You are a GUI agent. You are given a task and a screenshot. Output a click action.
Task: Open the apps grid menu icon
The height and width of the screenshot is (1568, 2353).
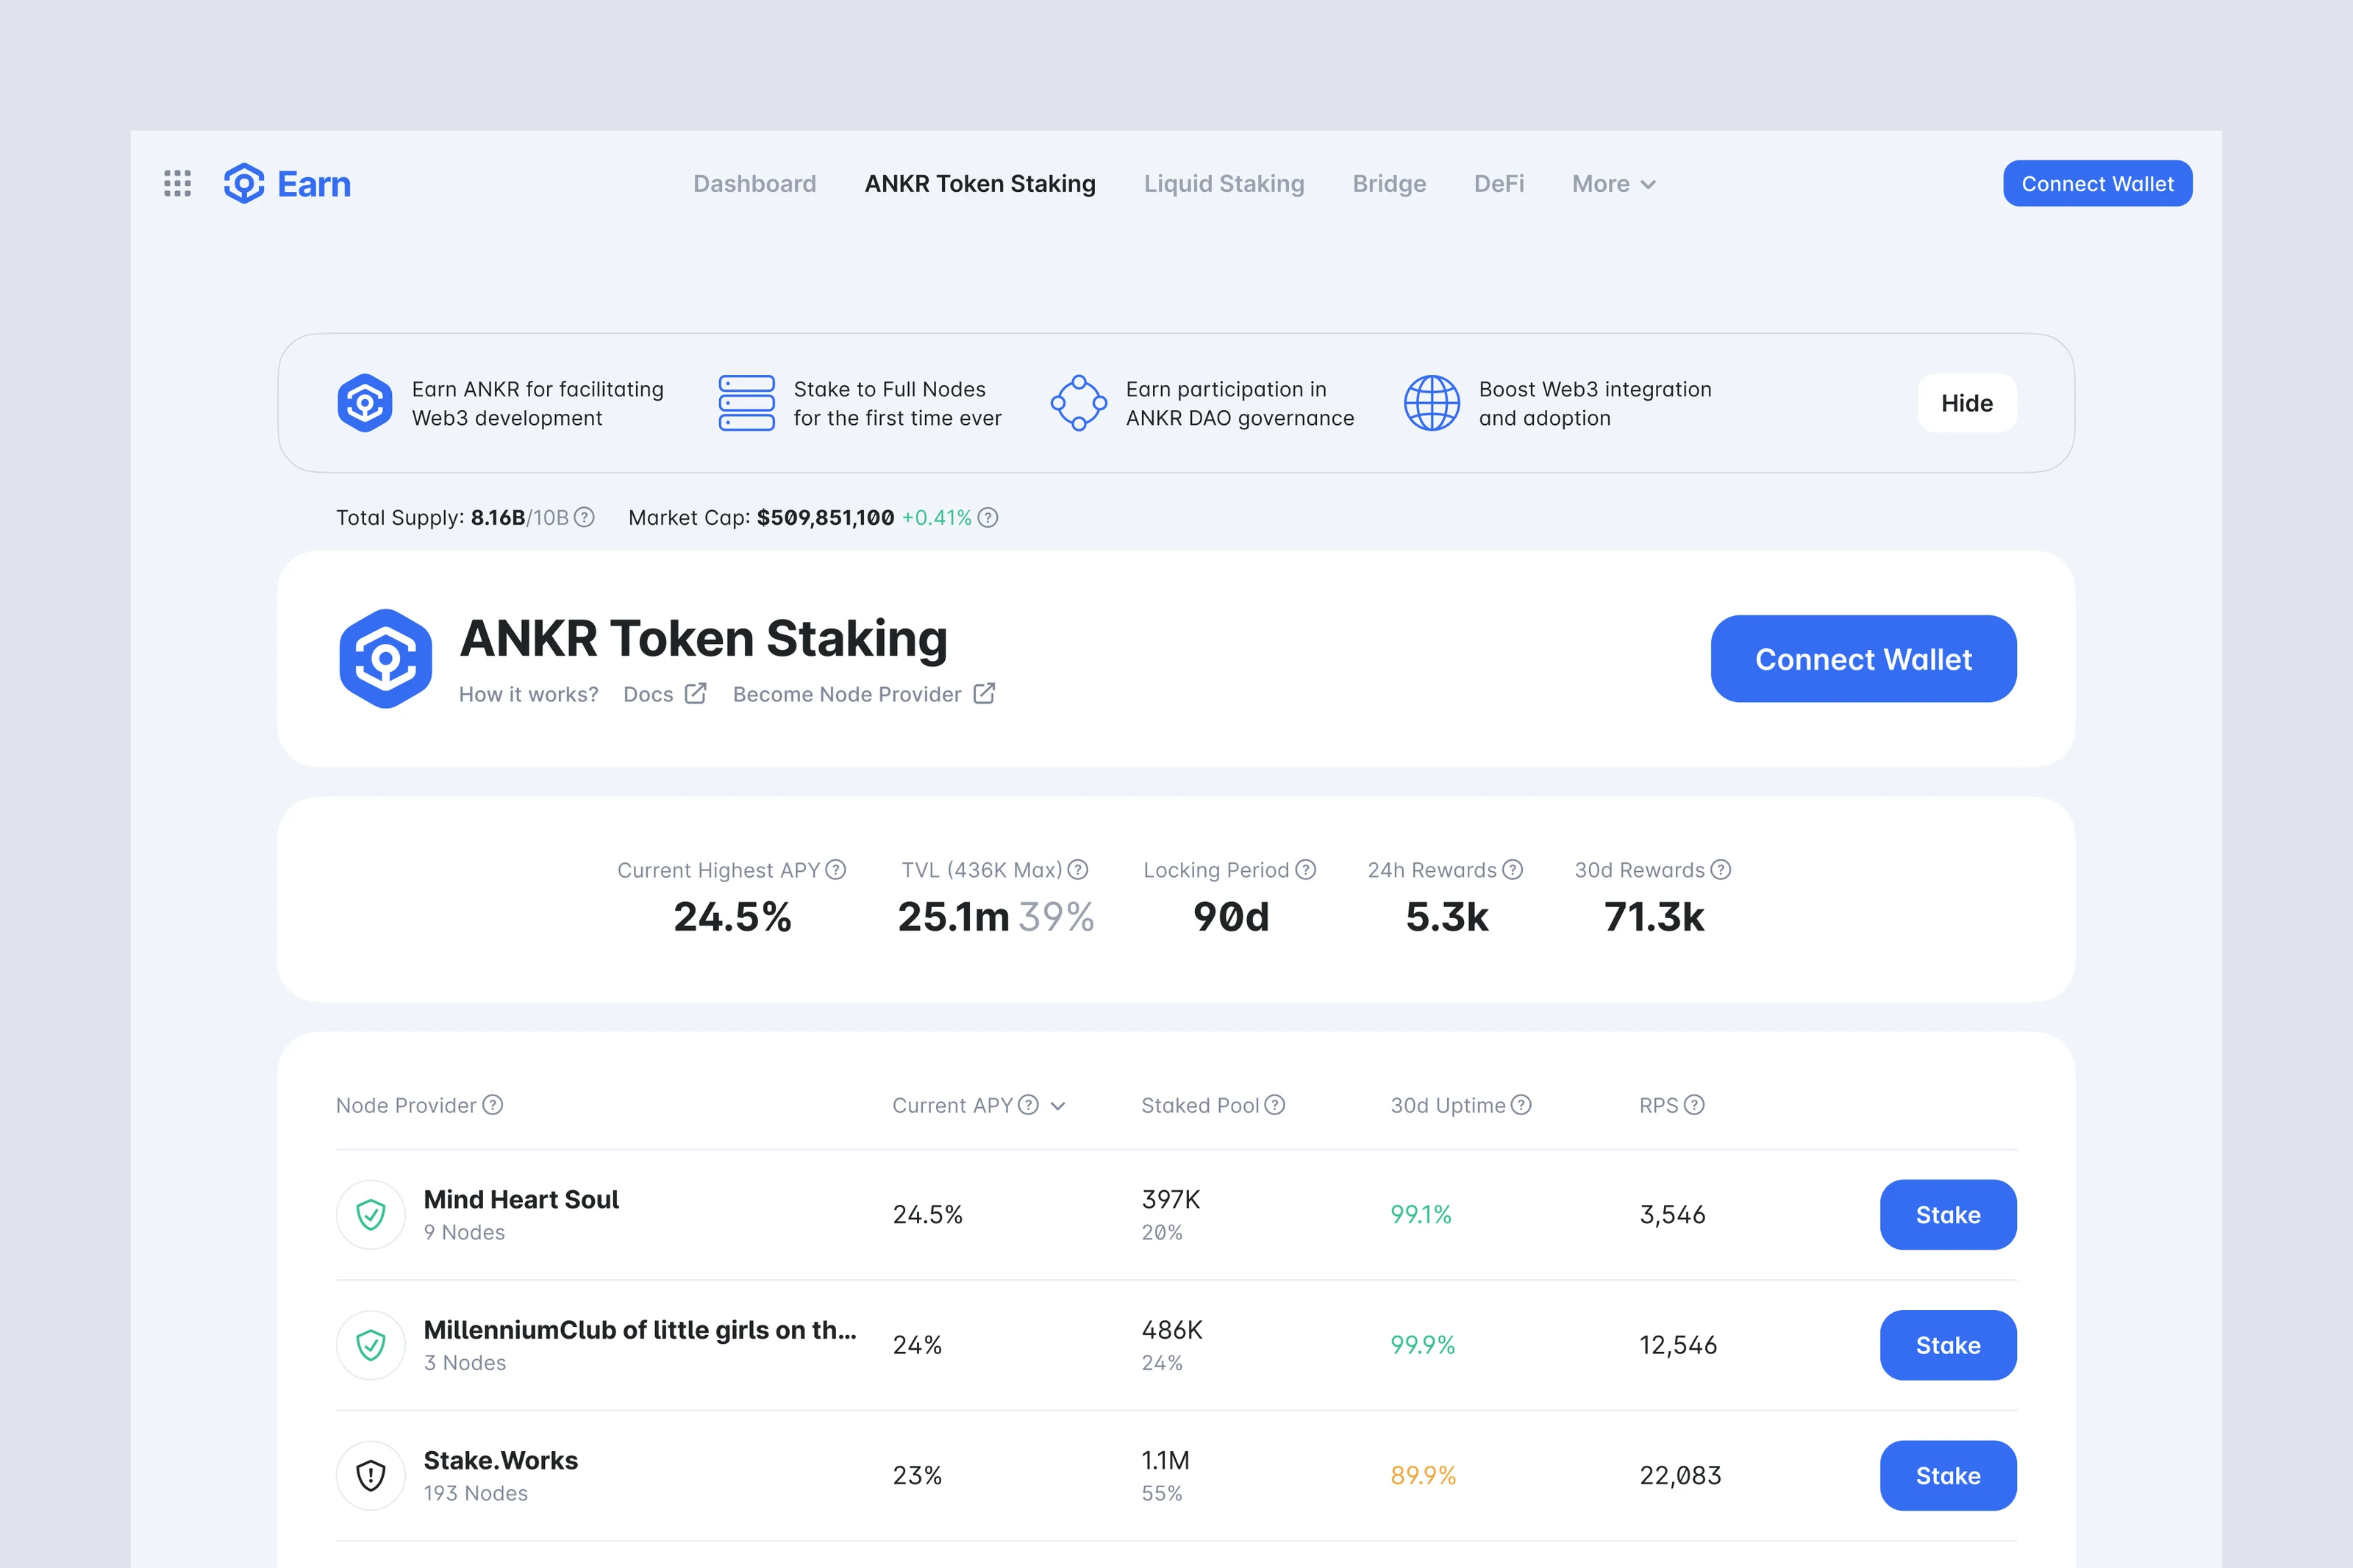pyautogui.click(x=177, y=183)
